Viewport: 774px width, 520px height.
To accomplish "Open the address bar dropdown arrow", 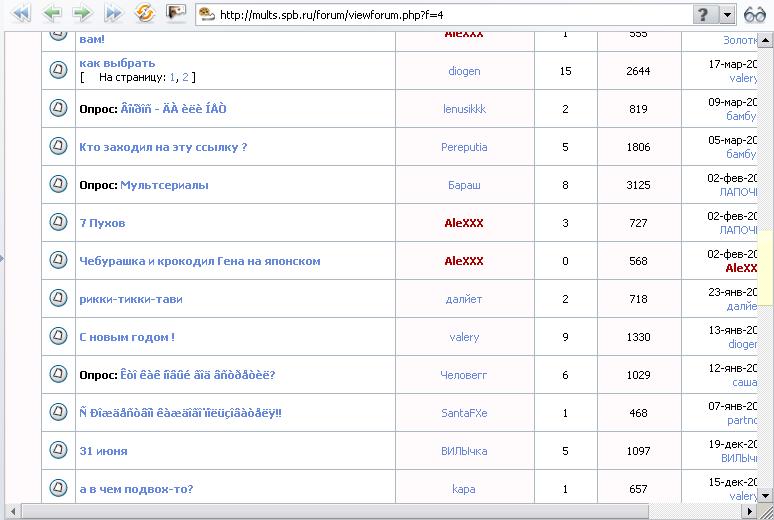I will (x=727, y=14).
